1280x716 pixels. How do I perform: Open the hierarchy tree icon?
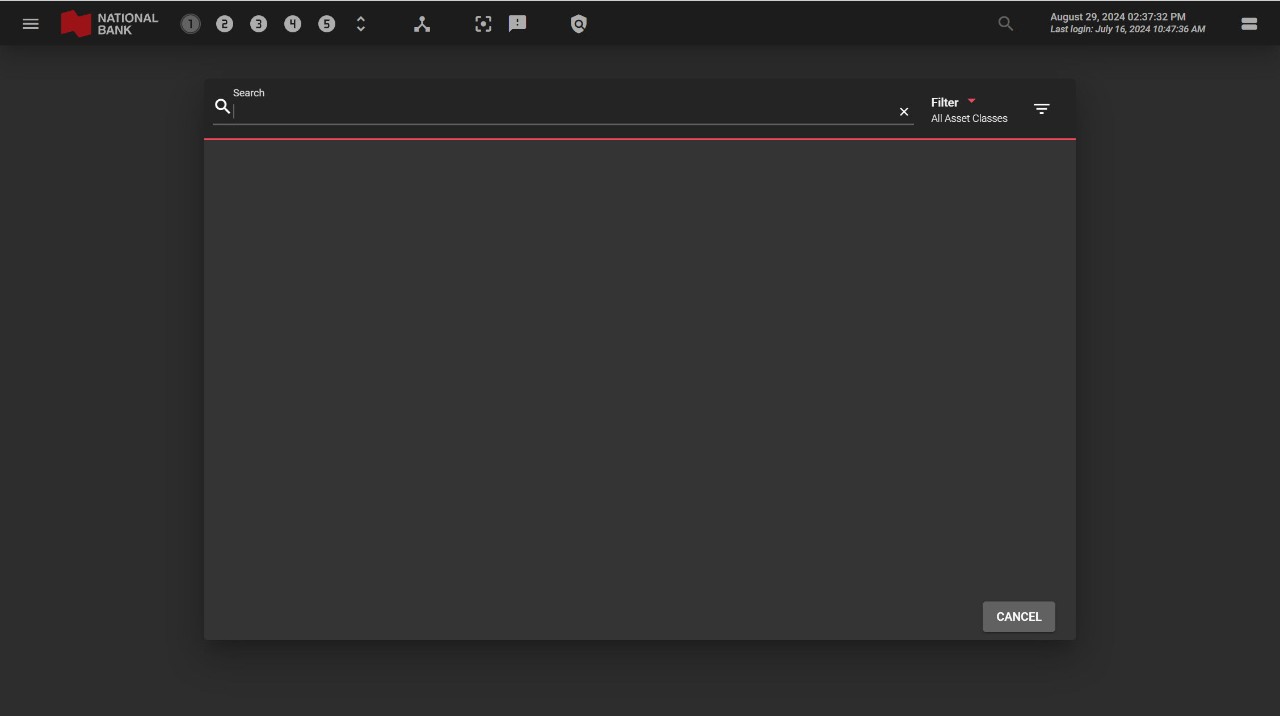(x=422, y=24)
